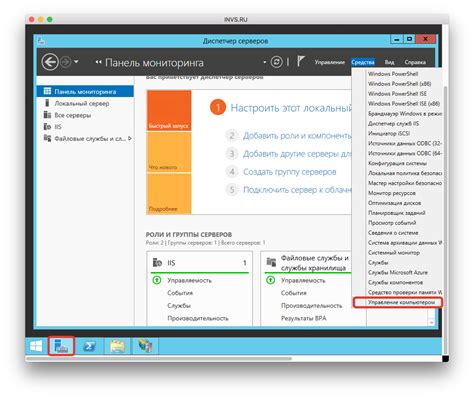Click Службы in the IIS tile
The image size is (474, 398).
pos(179,306)
